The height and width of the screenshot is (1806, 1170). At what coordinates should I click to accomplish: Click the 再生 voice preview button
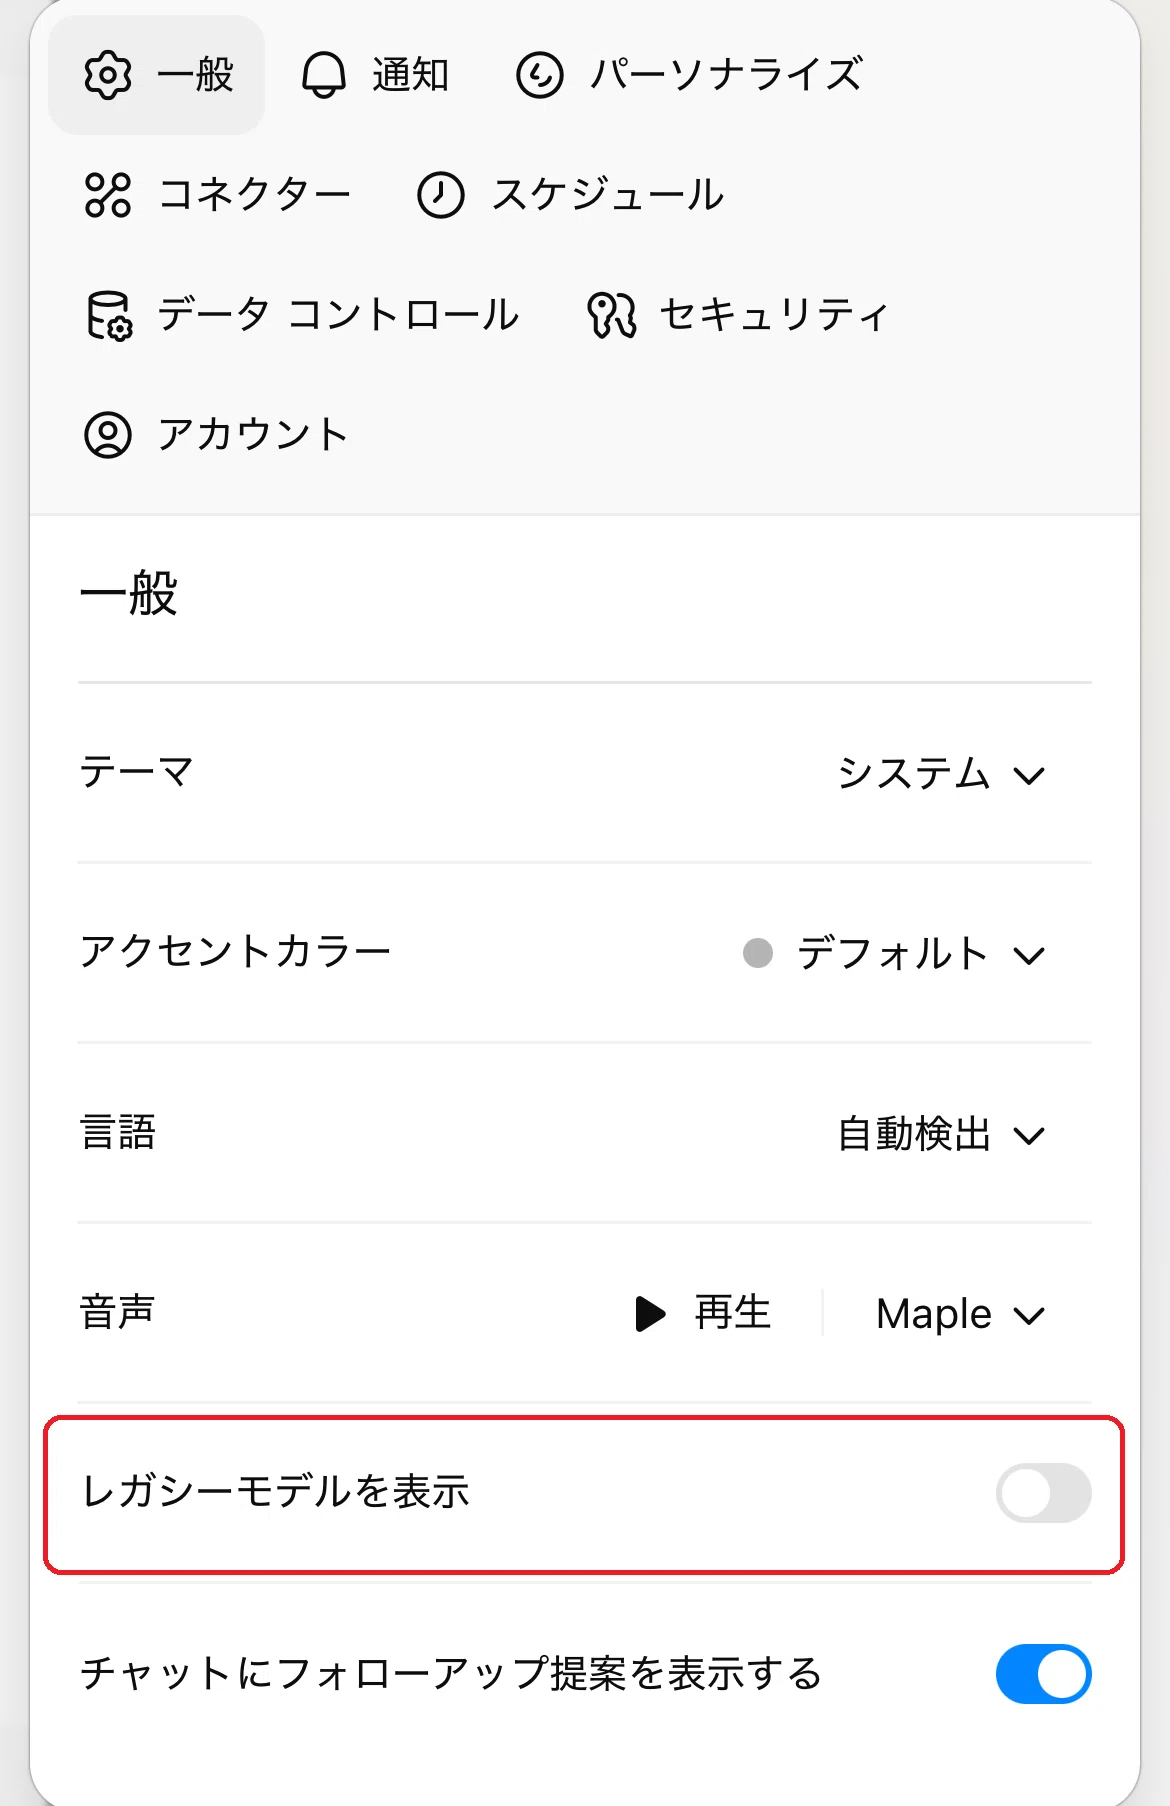(703, 1314)
